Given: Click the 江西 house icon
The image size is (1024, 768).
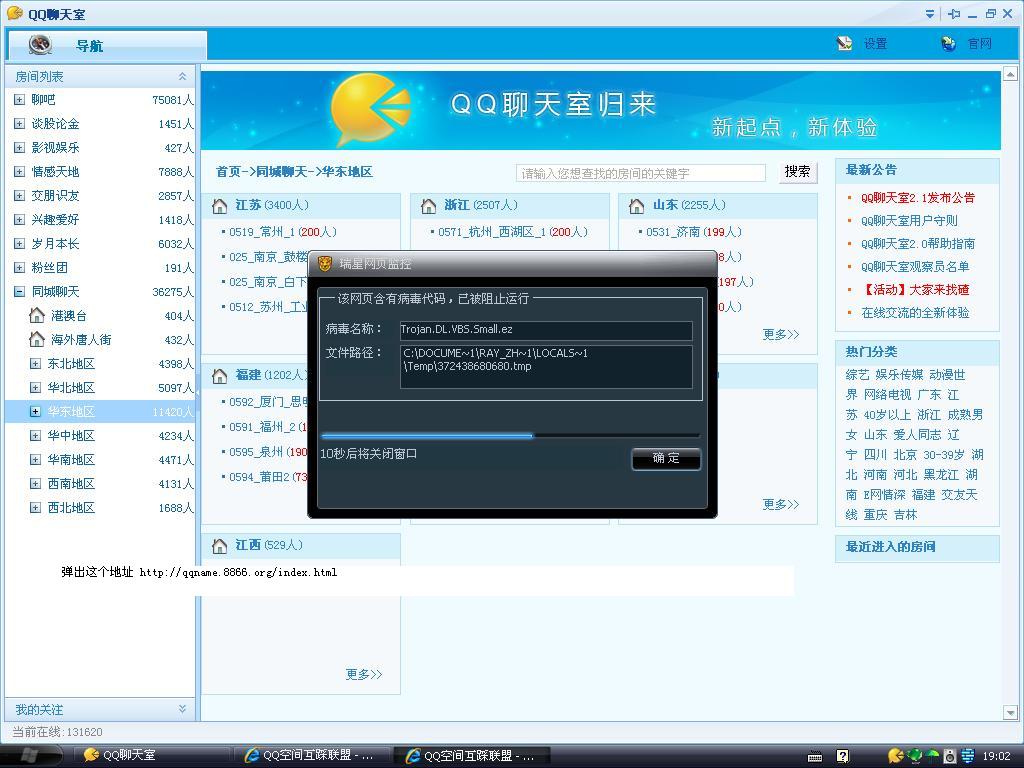Looking at the screenshot, I should [x=219, y=545].
